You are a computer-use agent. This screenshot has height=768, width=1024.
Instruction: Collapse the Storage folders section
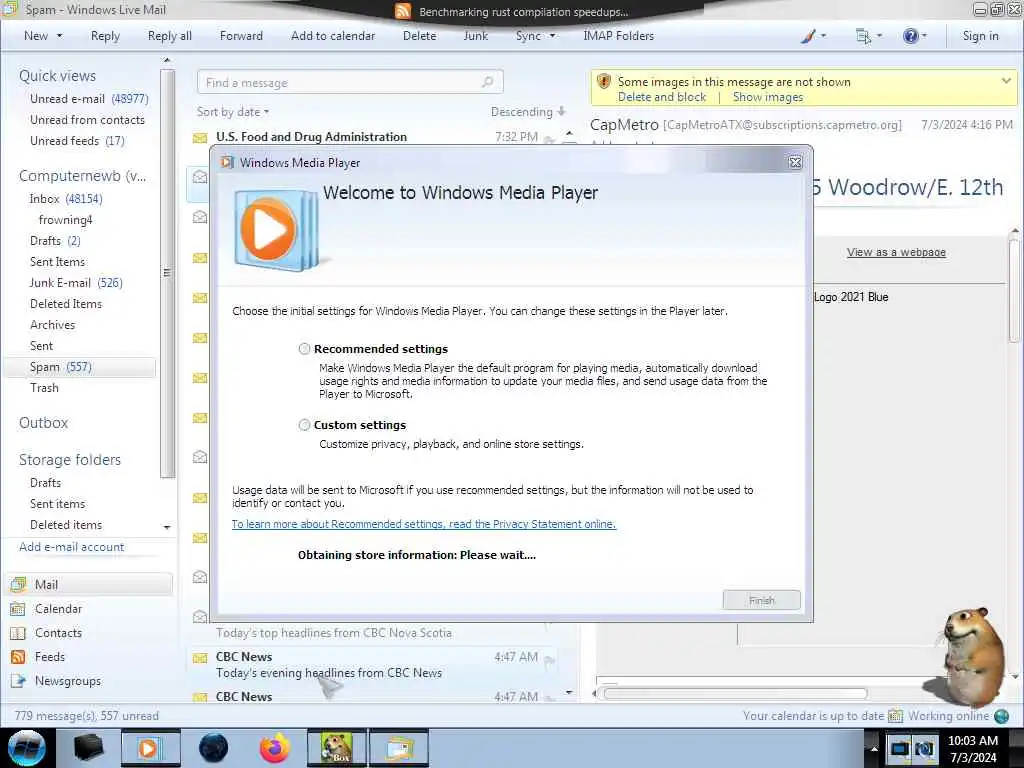[70, 460]
